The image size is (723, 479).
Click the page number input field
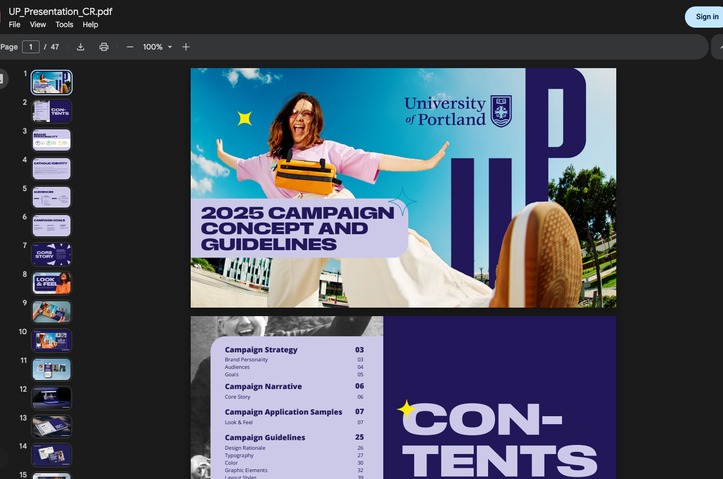[x=31, y=47]
